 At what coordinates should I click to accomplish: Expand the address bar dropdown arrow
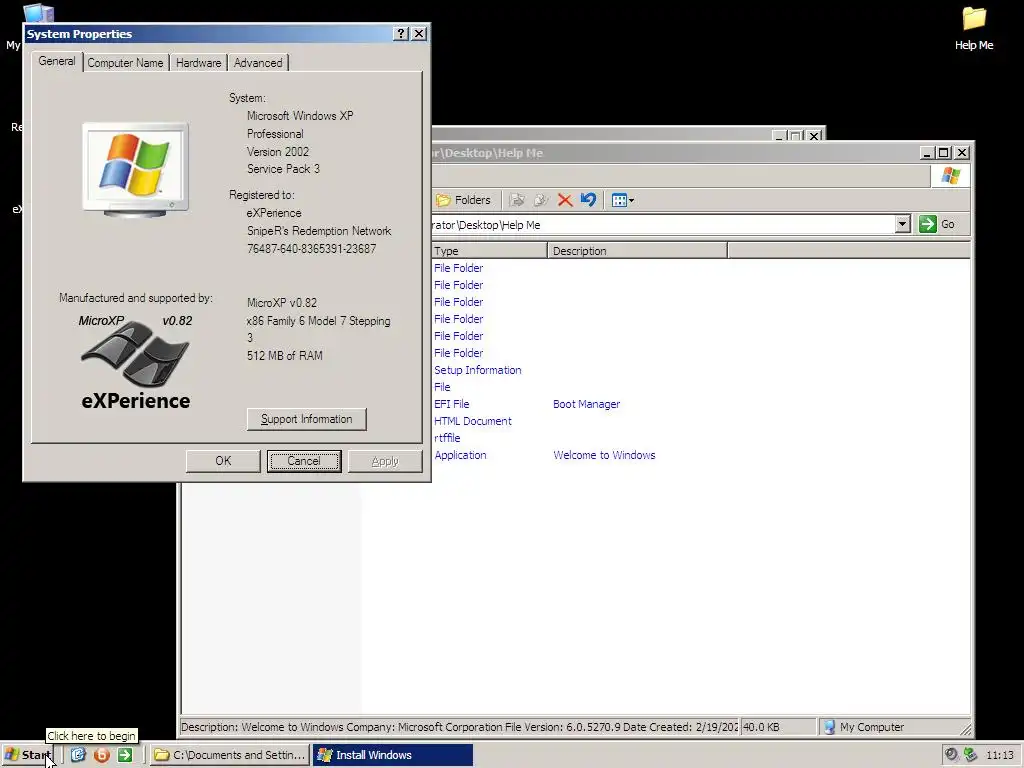(x=903, y=225)
